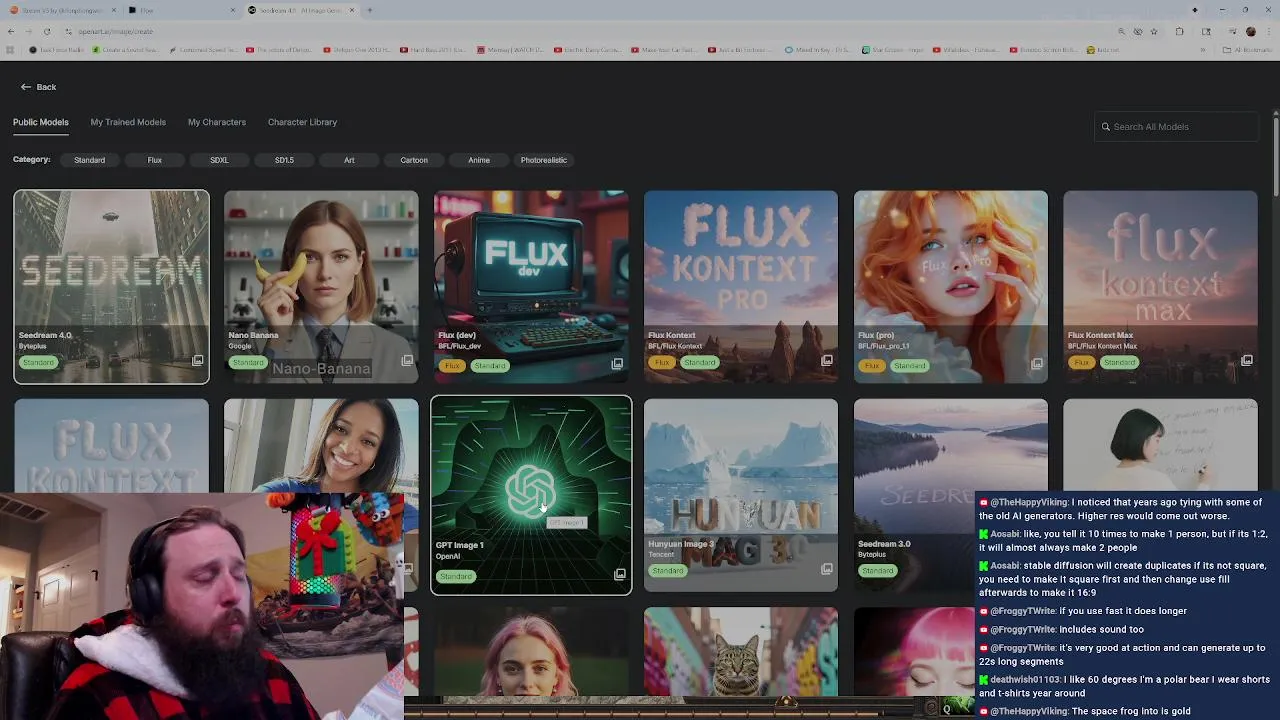Choose the Flux (dev) model thumbnail
Viewport: 1280px width, 720px height.
(x=531, y=286)
